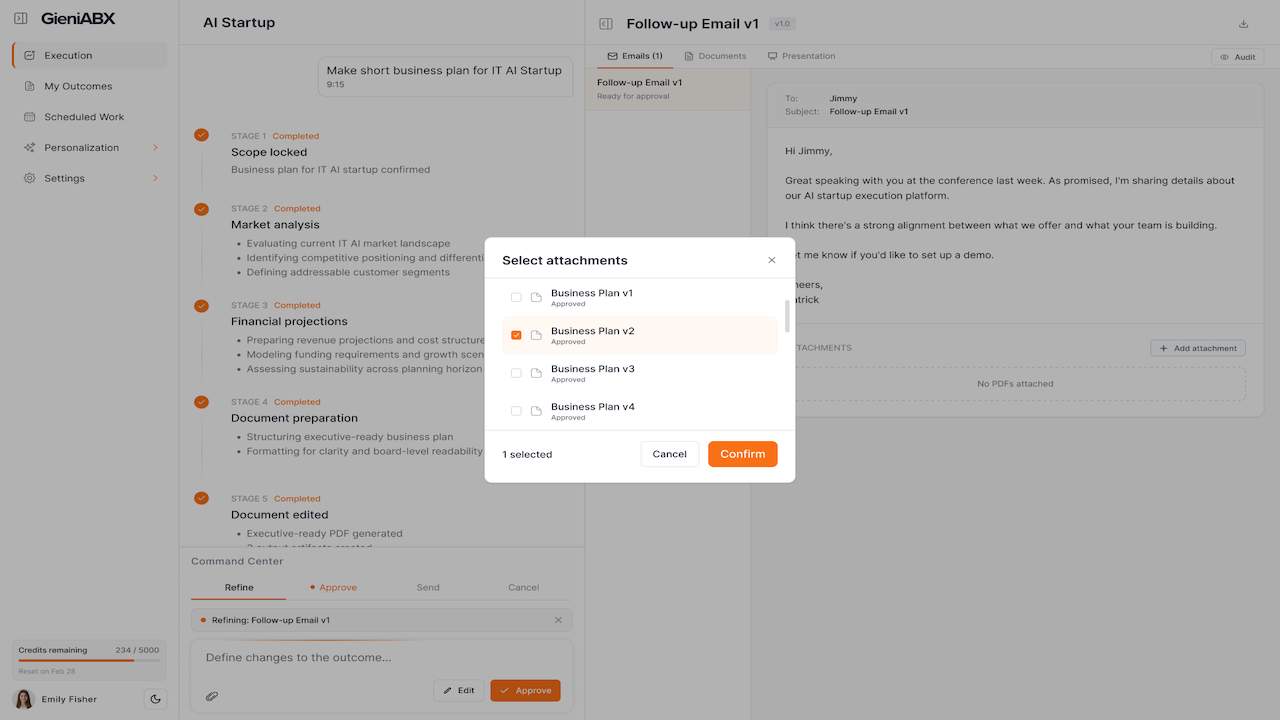Collapse the left sidebar panel icon
1280x720 pixels.
click(x=21, y=18)
